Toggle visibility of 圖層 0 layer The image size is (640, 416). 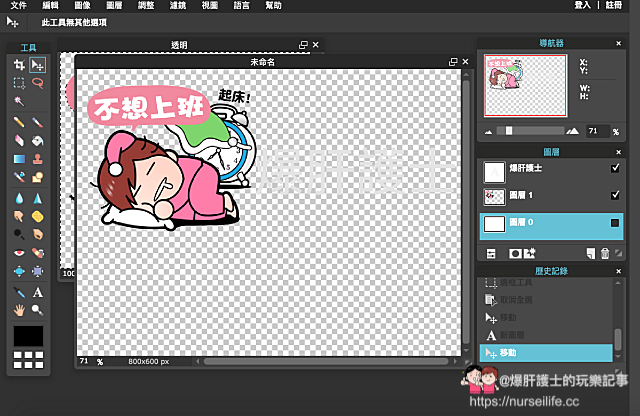coord(615,222)
